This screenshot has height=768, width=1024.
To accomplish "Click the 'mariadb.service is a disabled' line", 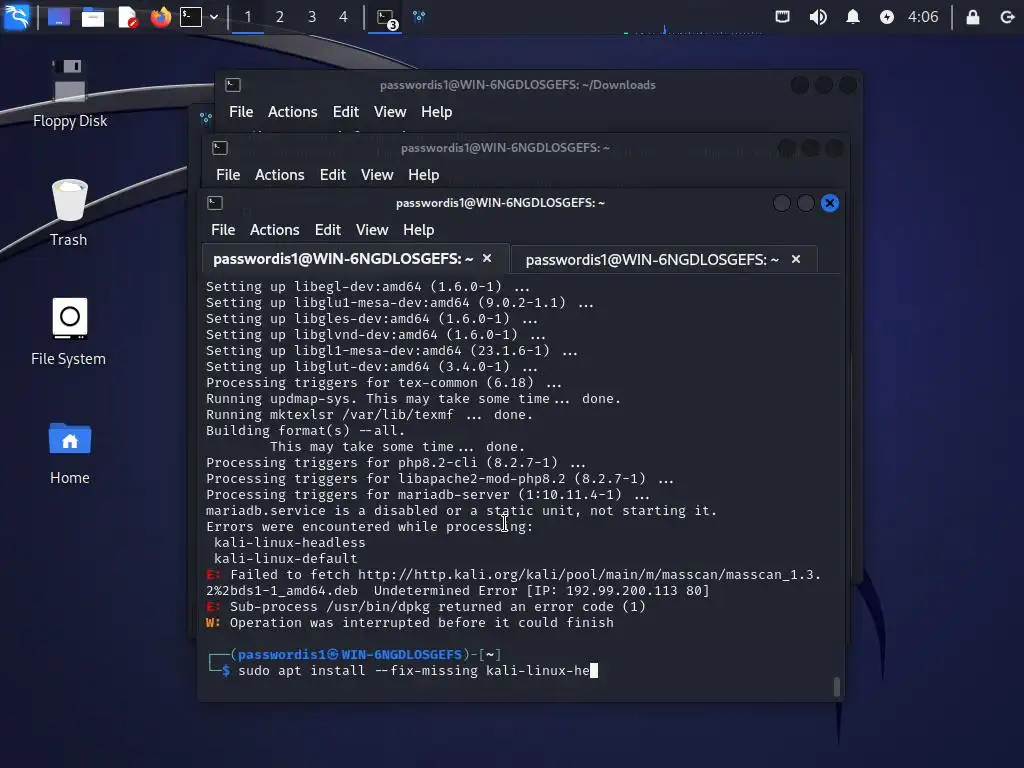I will click(461, 511).
